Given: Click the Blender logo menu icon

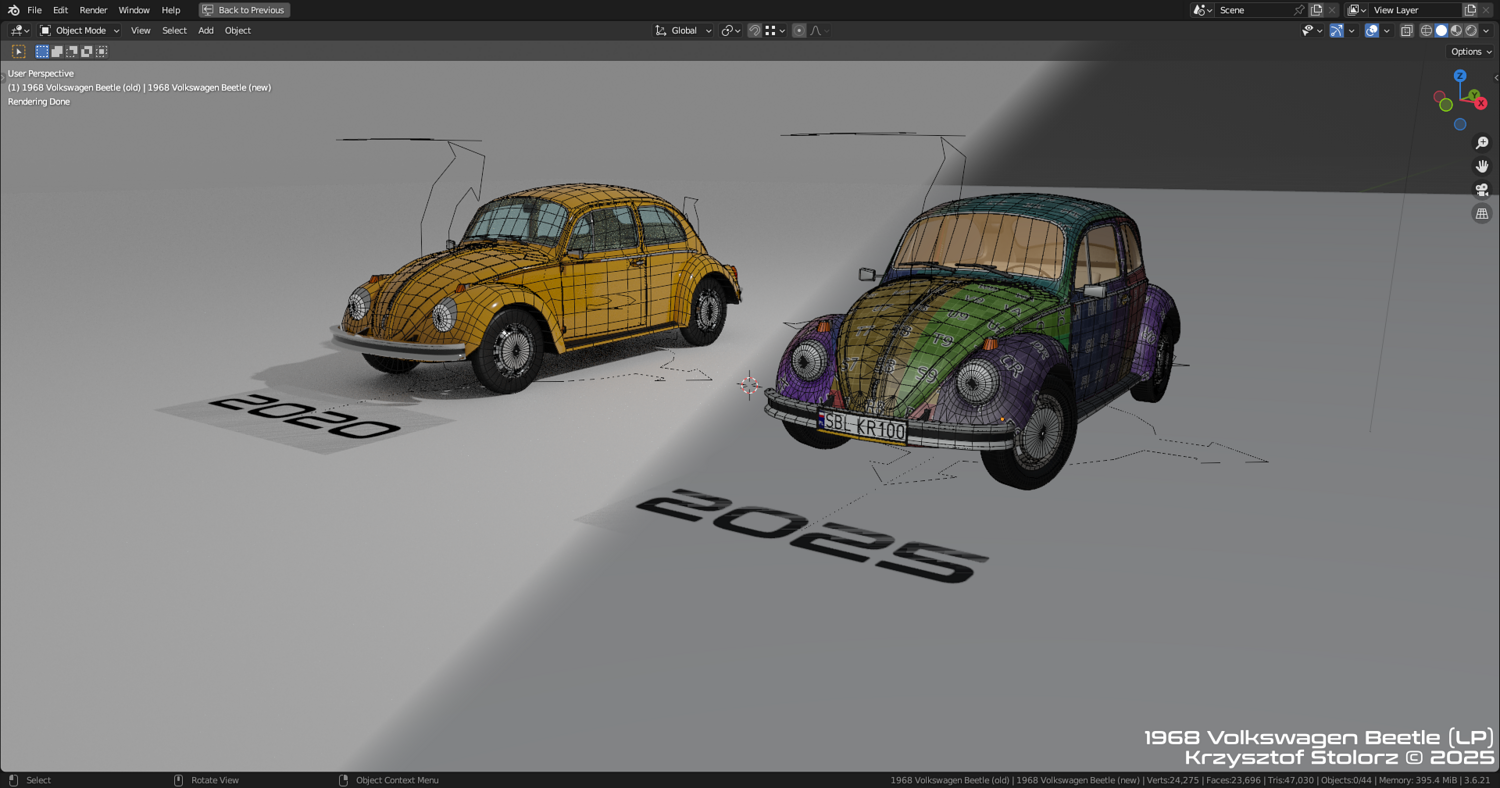Looking at the screenshot, I should [x=13, y=10].
